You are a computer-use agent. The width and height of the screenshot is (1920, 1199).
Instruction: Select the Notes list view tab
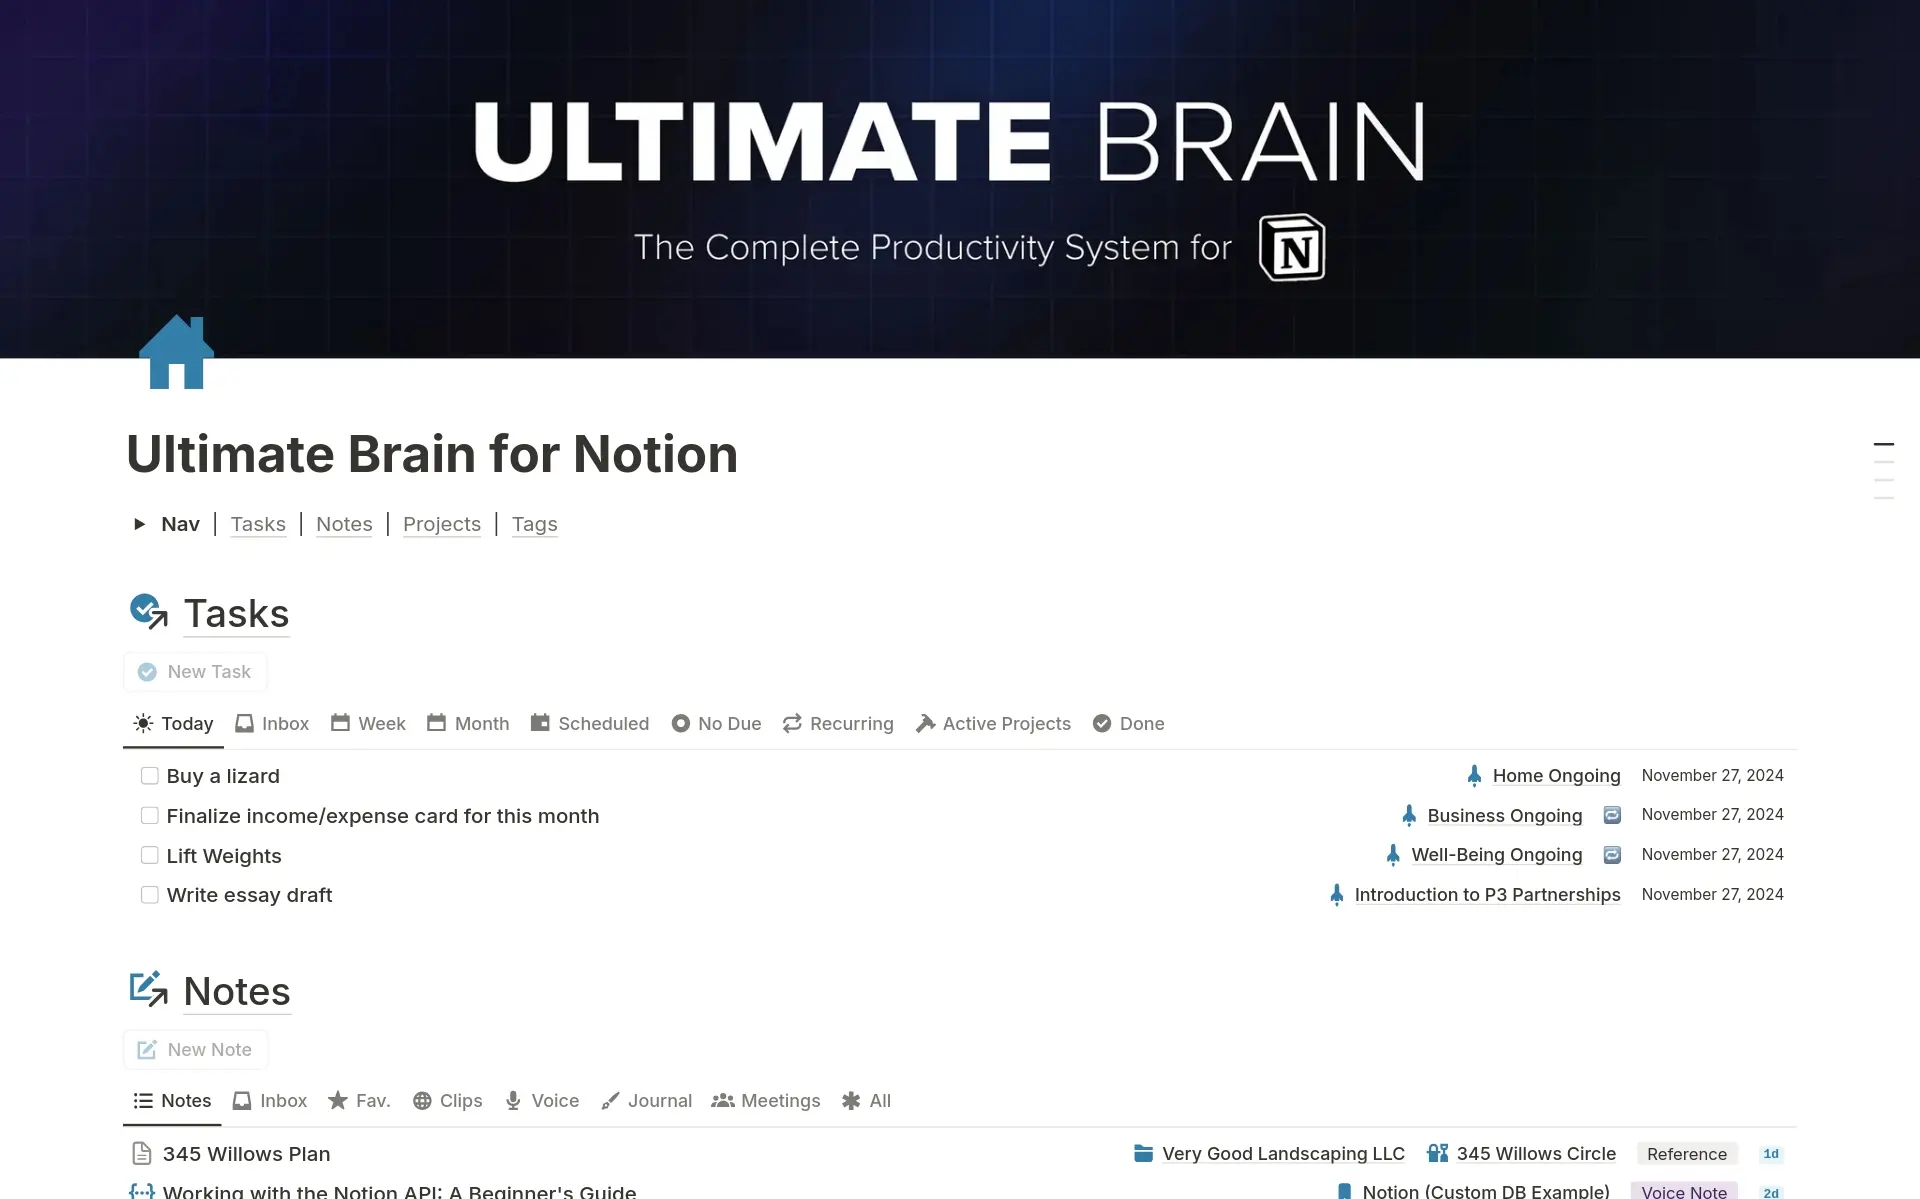(172, 1101)
